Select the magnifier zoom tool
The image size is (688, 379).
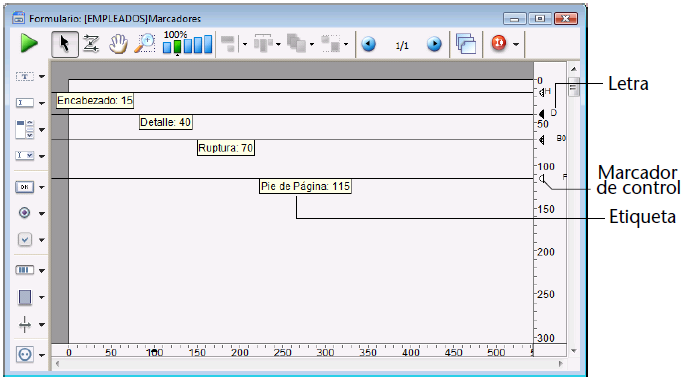145,44
